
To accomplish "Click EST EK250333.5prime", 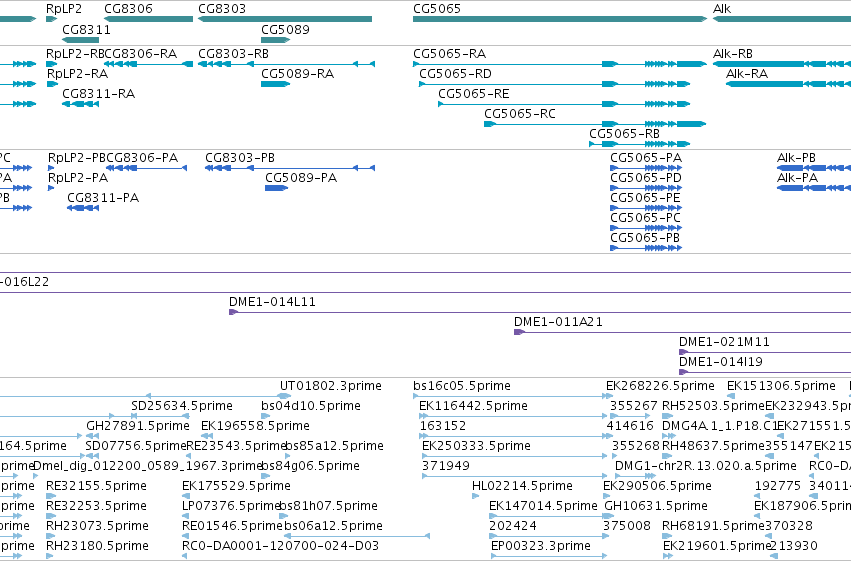I will (476, 446).
